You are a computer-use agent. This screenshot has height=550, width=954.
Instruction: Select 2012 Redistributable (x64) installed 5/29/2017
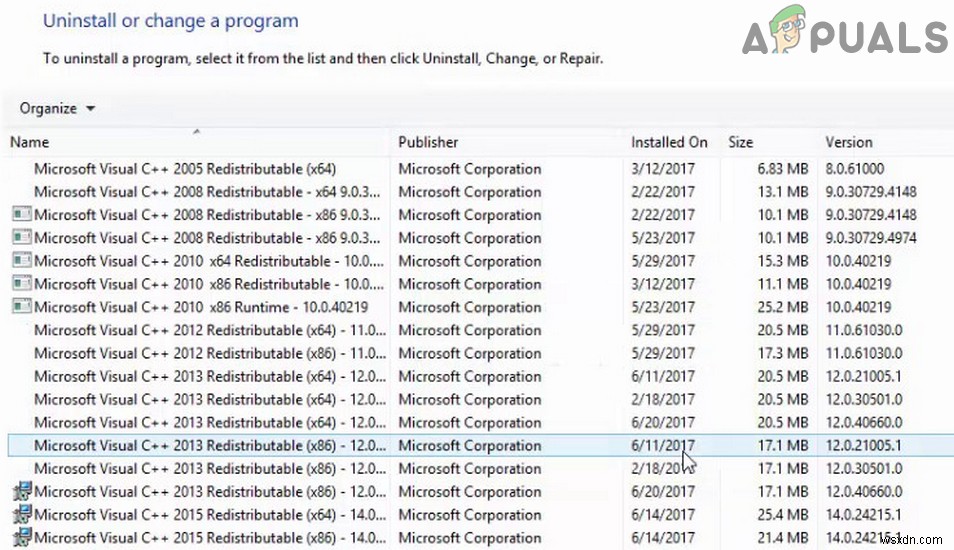[x=206, y=330]
